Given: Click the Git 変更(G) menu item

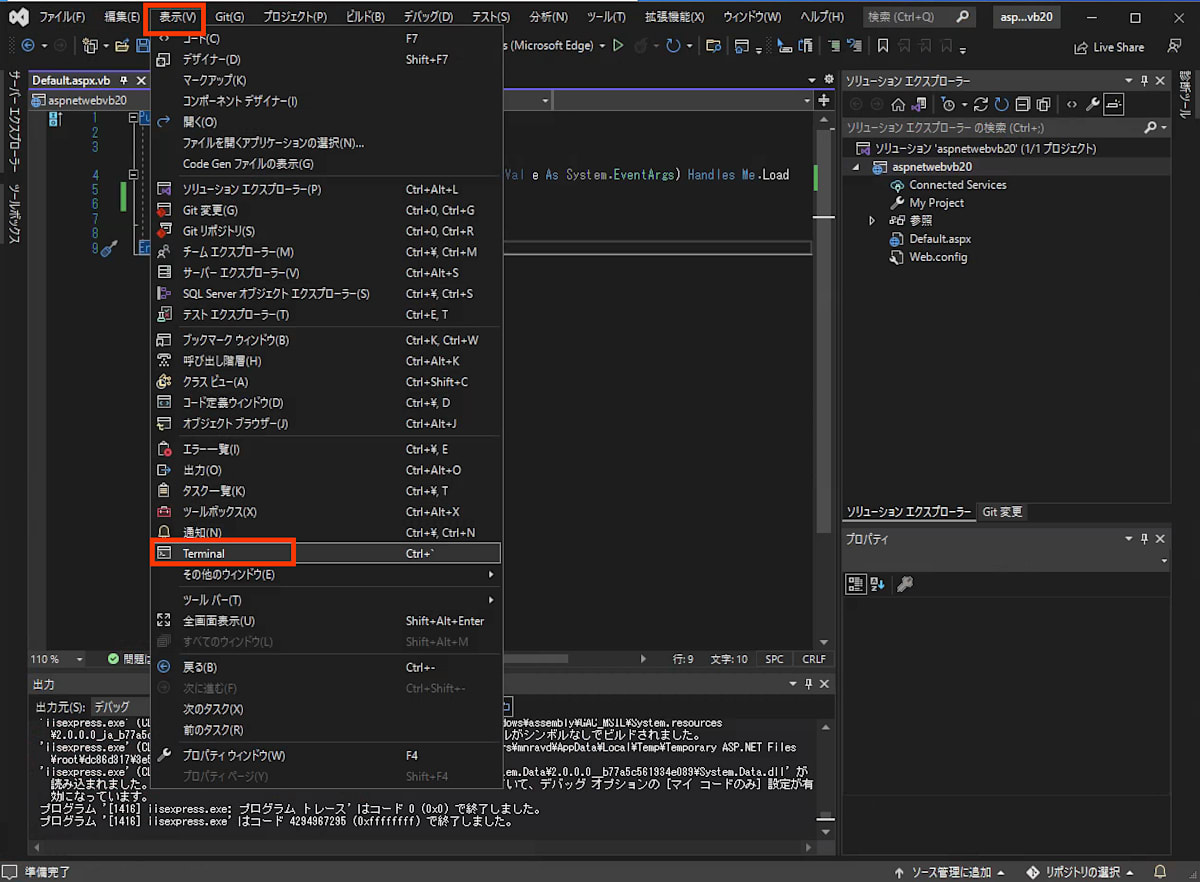Looking at the screenshot, I should click(326, 210).
